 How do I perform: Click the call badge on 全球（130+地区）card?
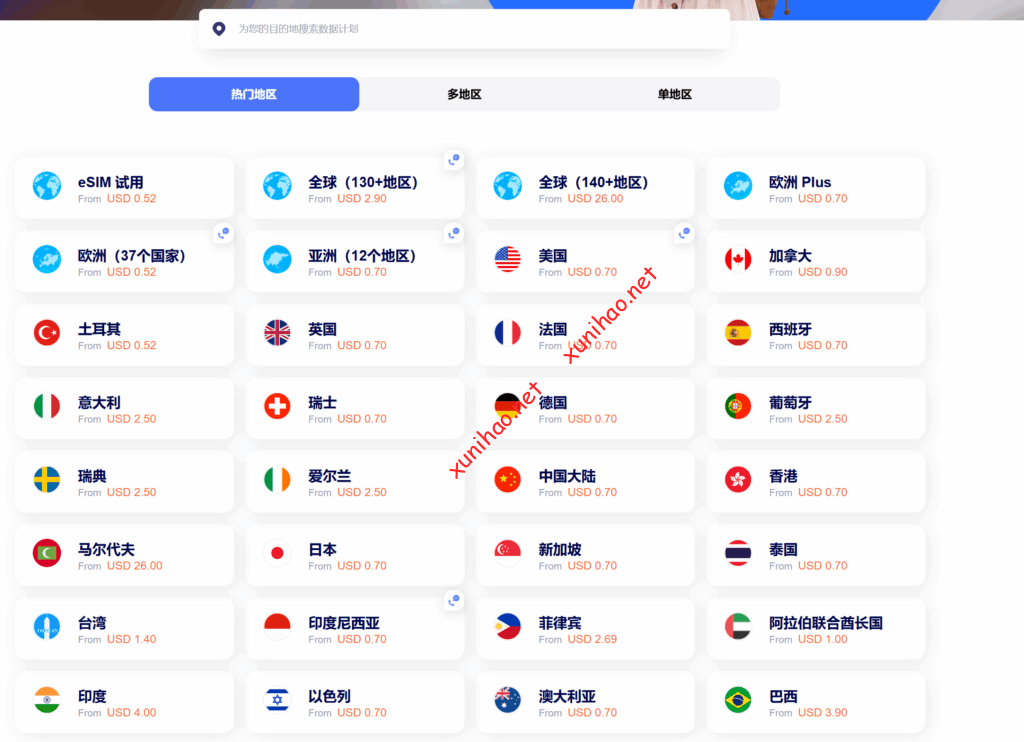click(454, 160)
